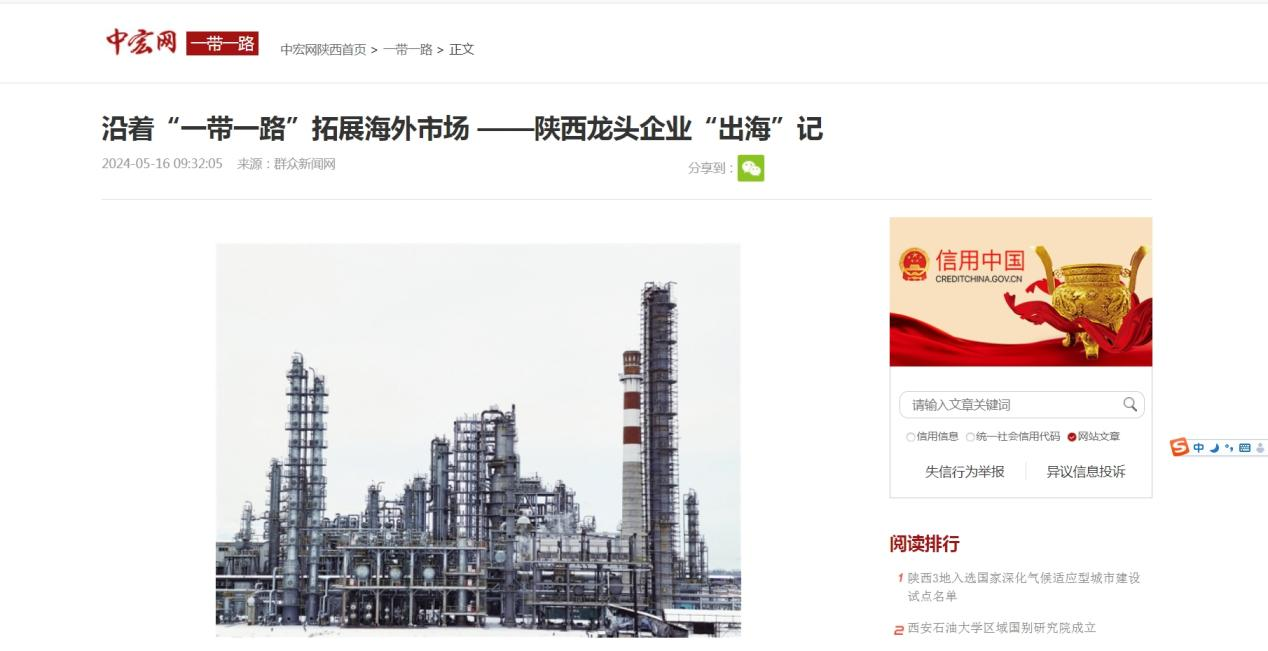The width and height of the screenshot is (1268, 651).
Task: Click 异议信息投诉 link
Action: click(x=1086, y=471)
